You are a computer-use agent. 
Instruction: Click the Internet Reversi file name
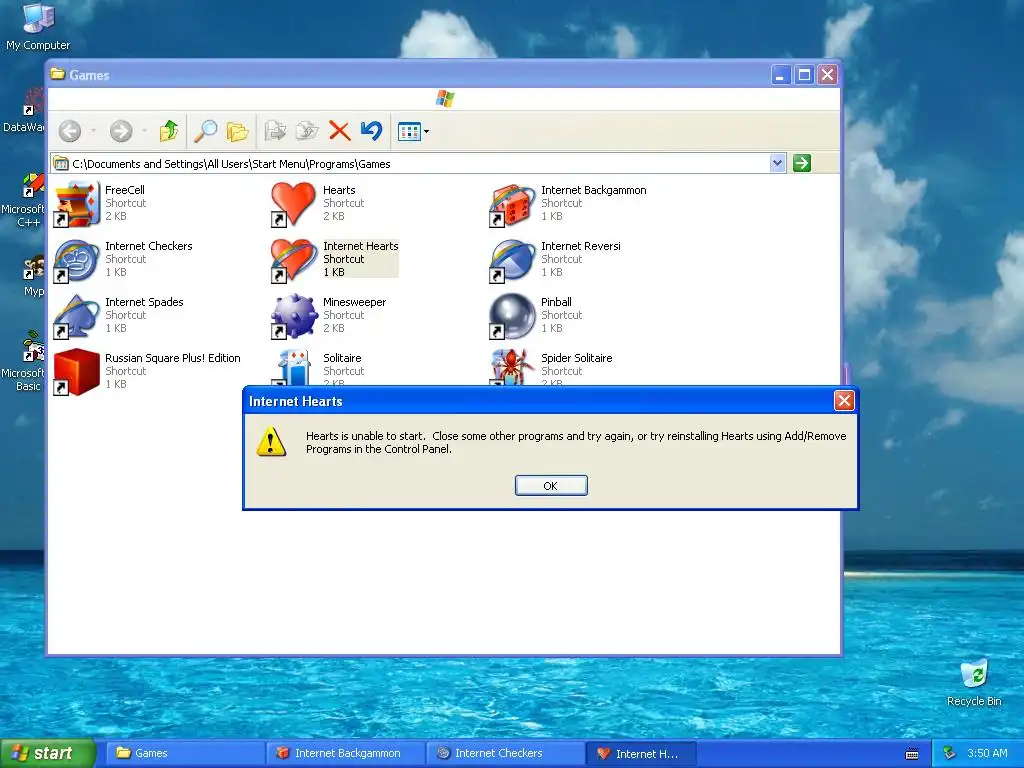tap(581, 246)
